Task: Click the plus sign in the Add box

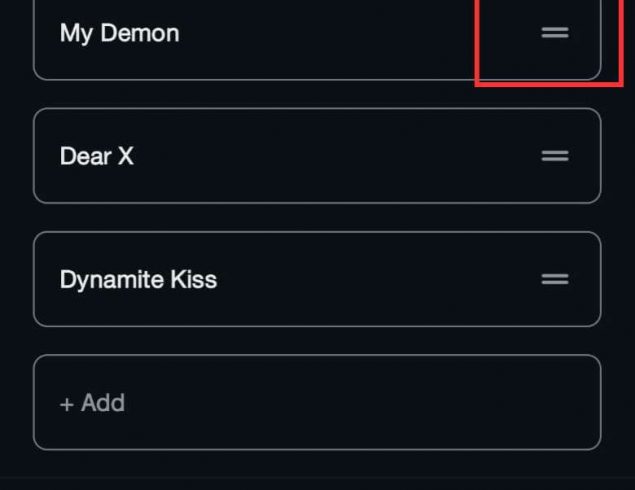Action: coord(67,403)
